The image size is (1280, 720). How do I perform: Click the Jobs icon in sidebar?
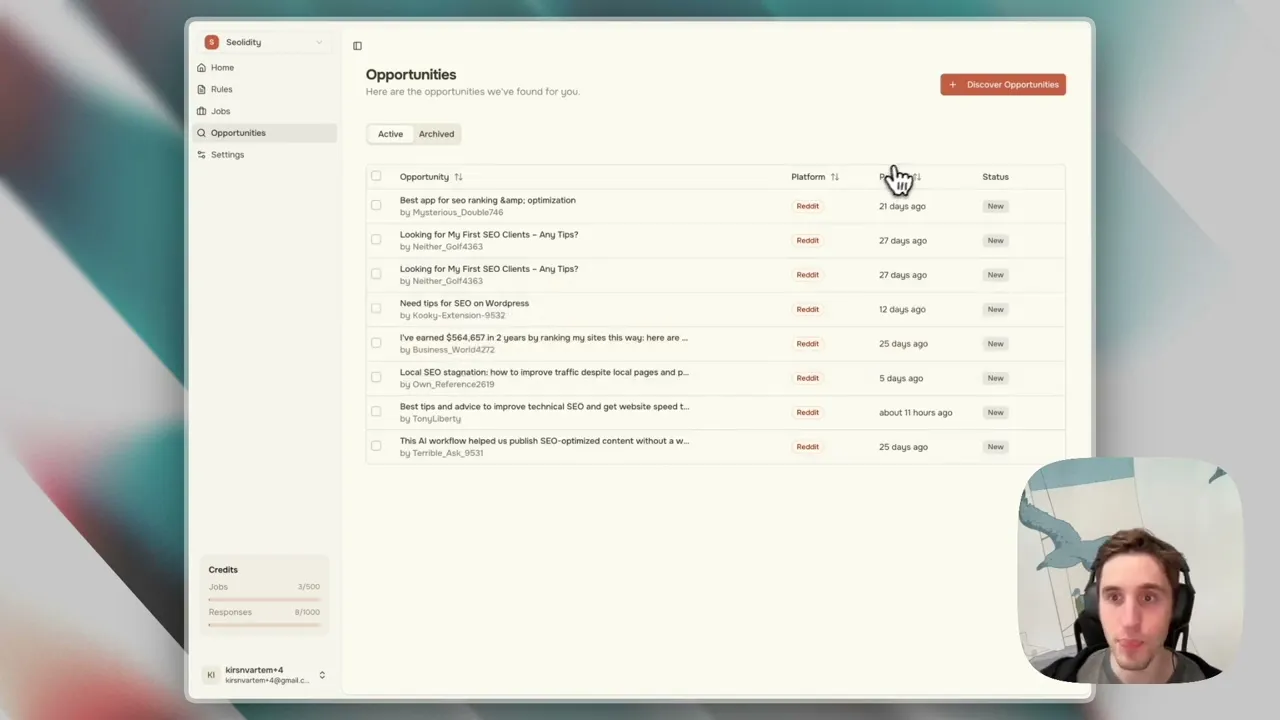(x=202, y=111)
